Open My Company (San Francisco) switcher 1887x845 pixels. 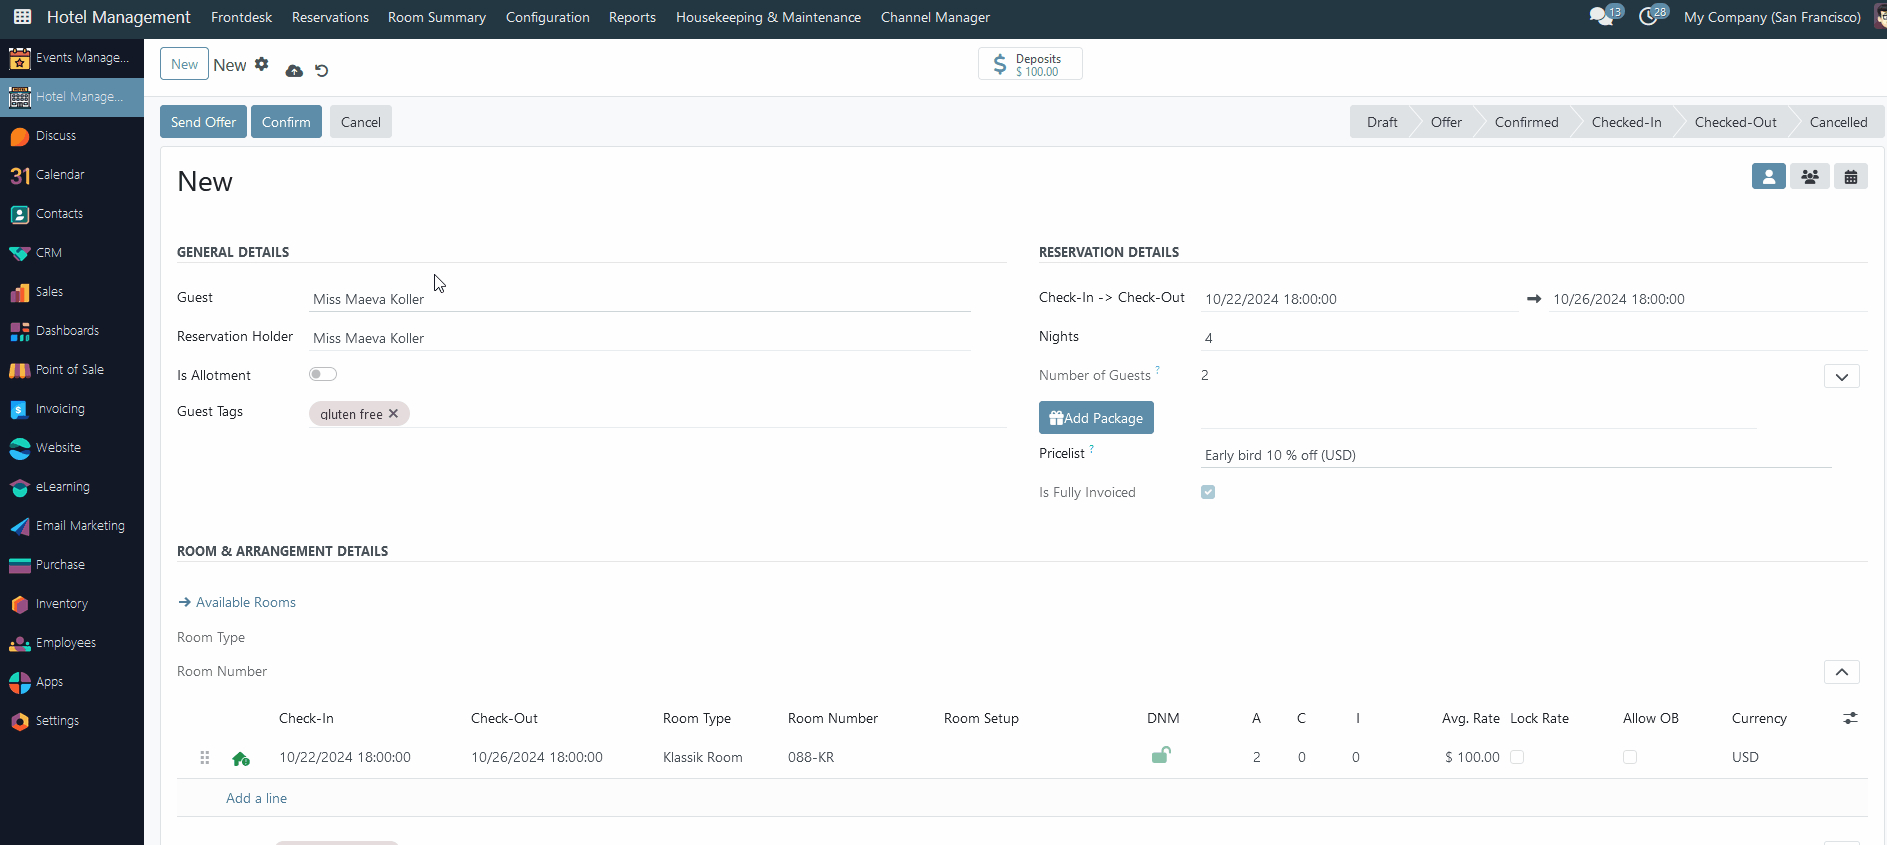pos(1772,17)
